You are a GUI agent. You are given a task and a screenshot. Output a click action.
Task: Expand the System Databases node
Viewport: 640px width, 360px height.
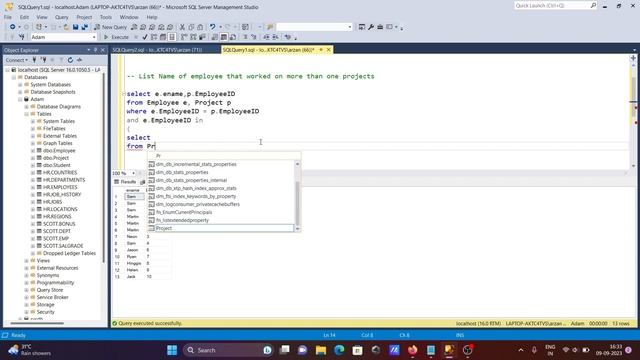[x=20, y=84]
